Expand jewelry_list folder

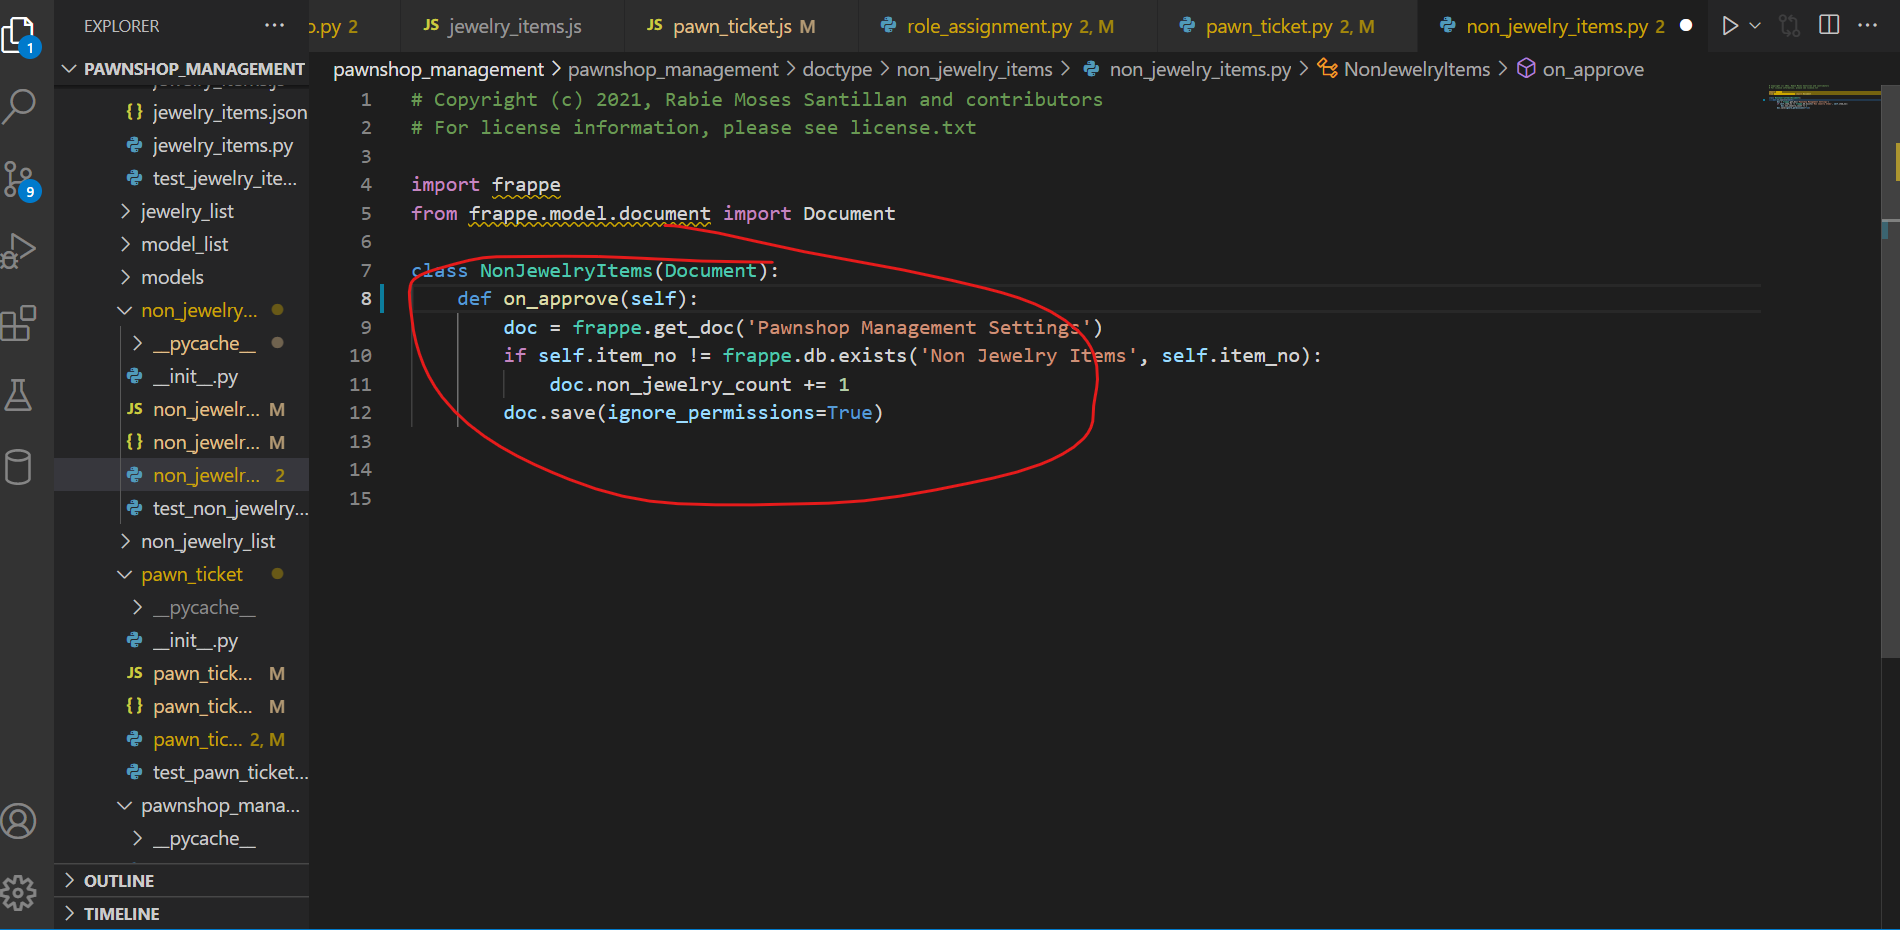point(182,211)
